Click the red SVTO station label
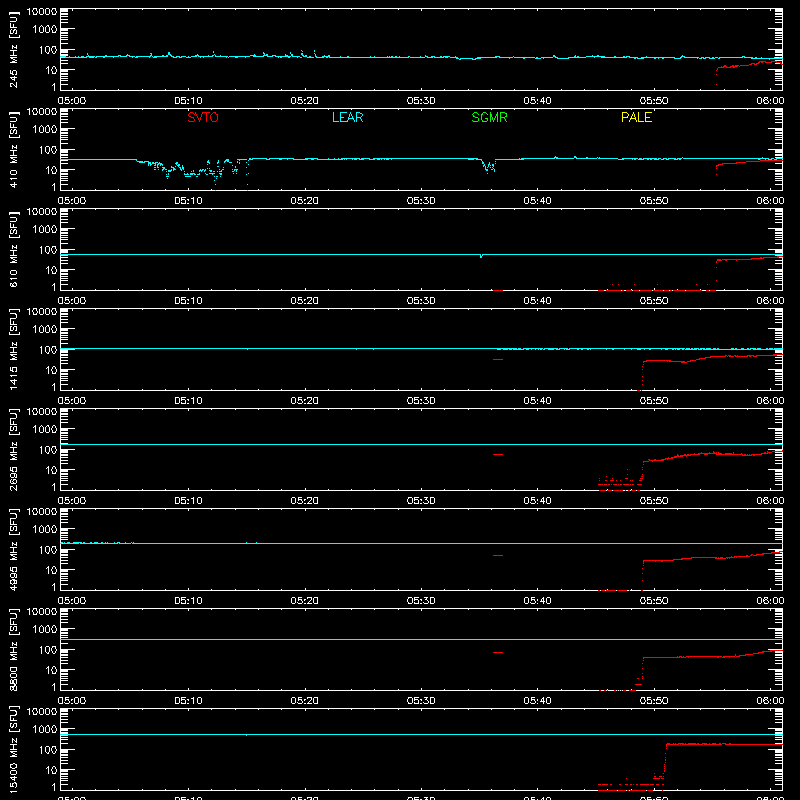800x800 pixels. click(203, 117)
